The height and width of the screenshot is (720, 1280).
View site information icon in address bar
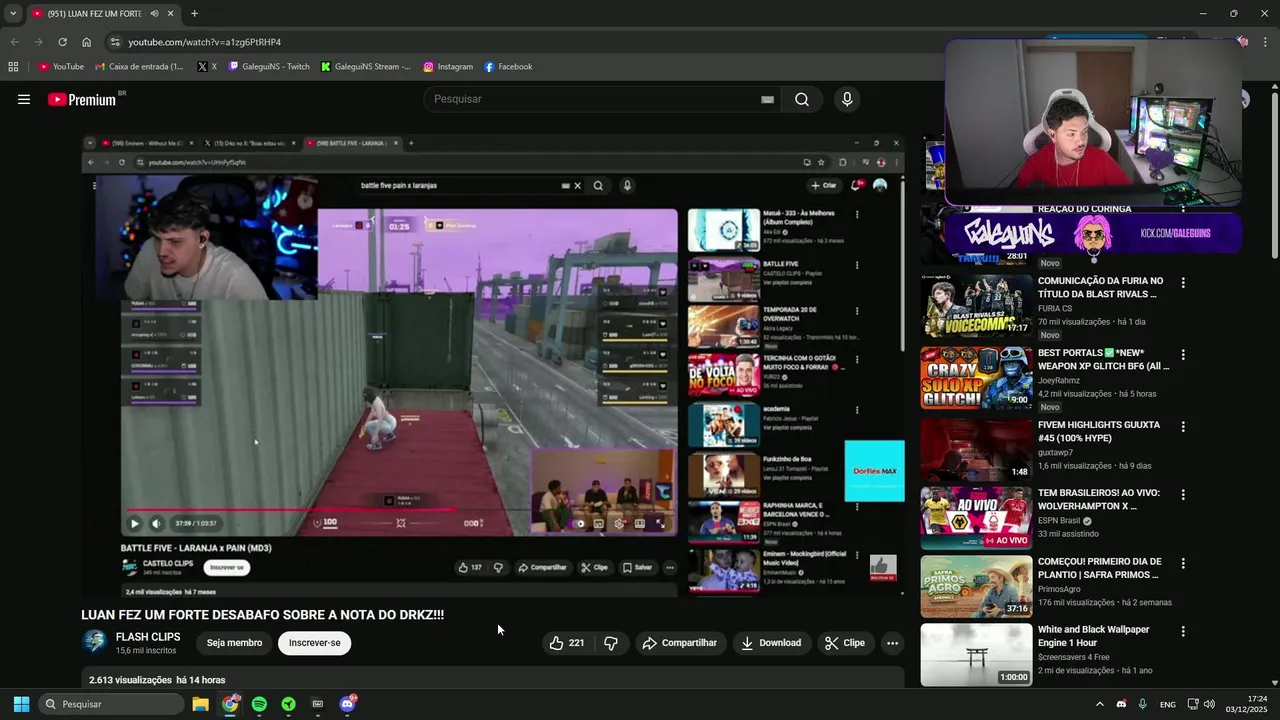(115, 42)
